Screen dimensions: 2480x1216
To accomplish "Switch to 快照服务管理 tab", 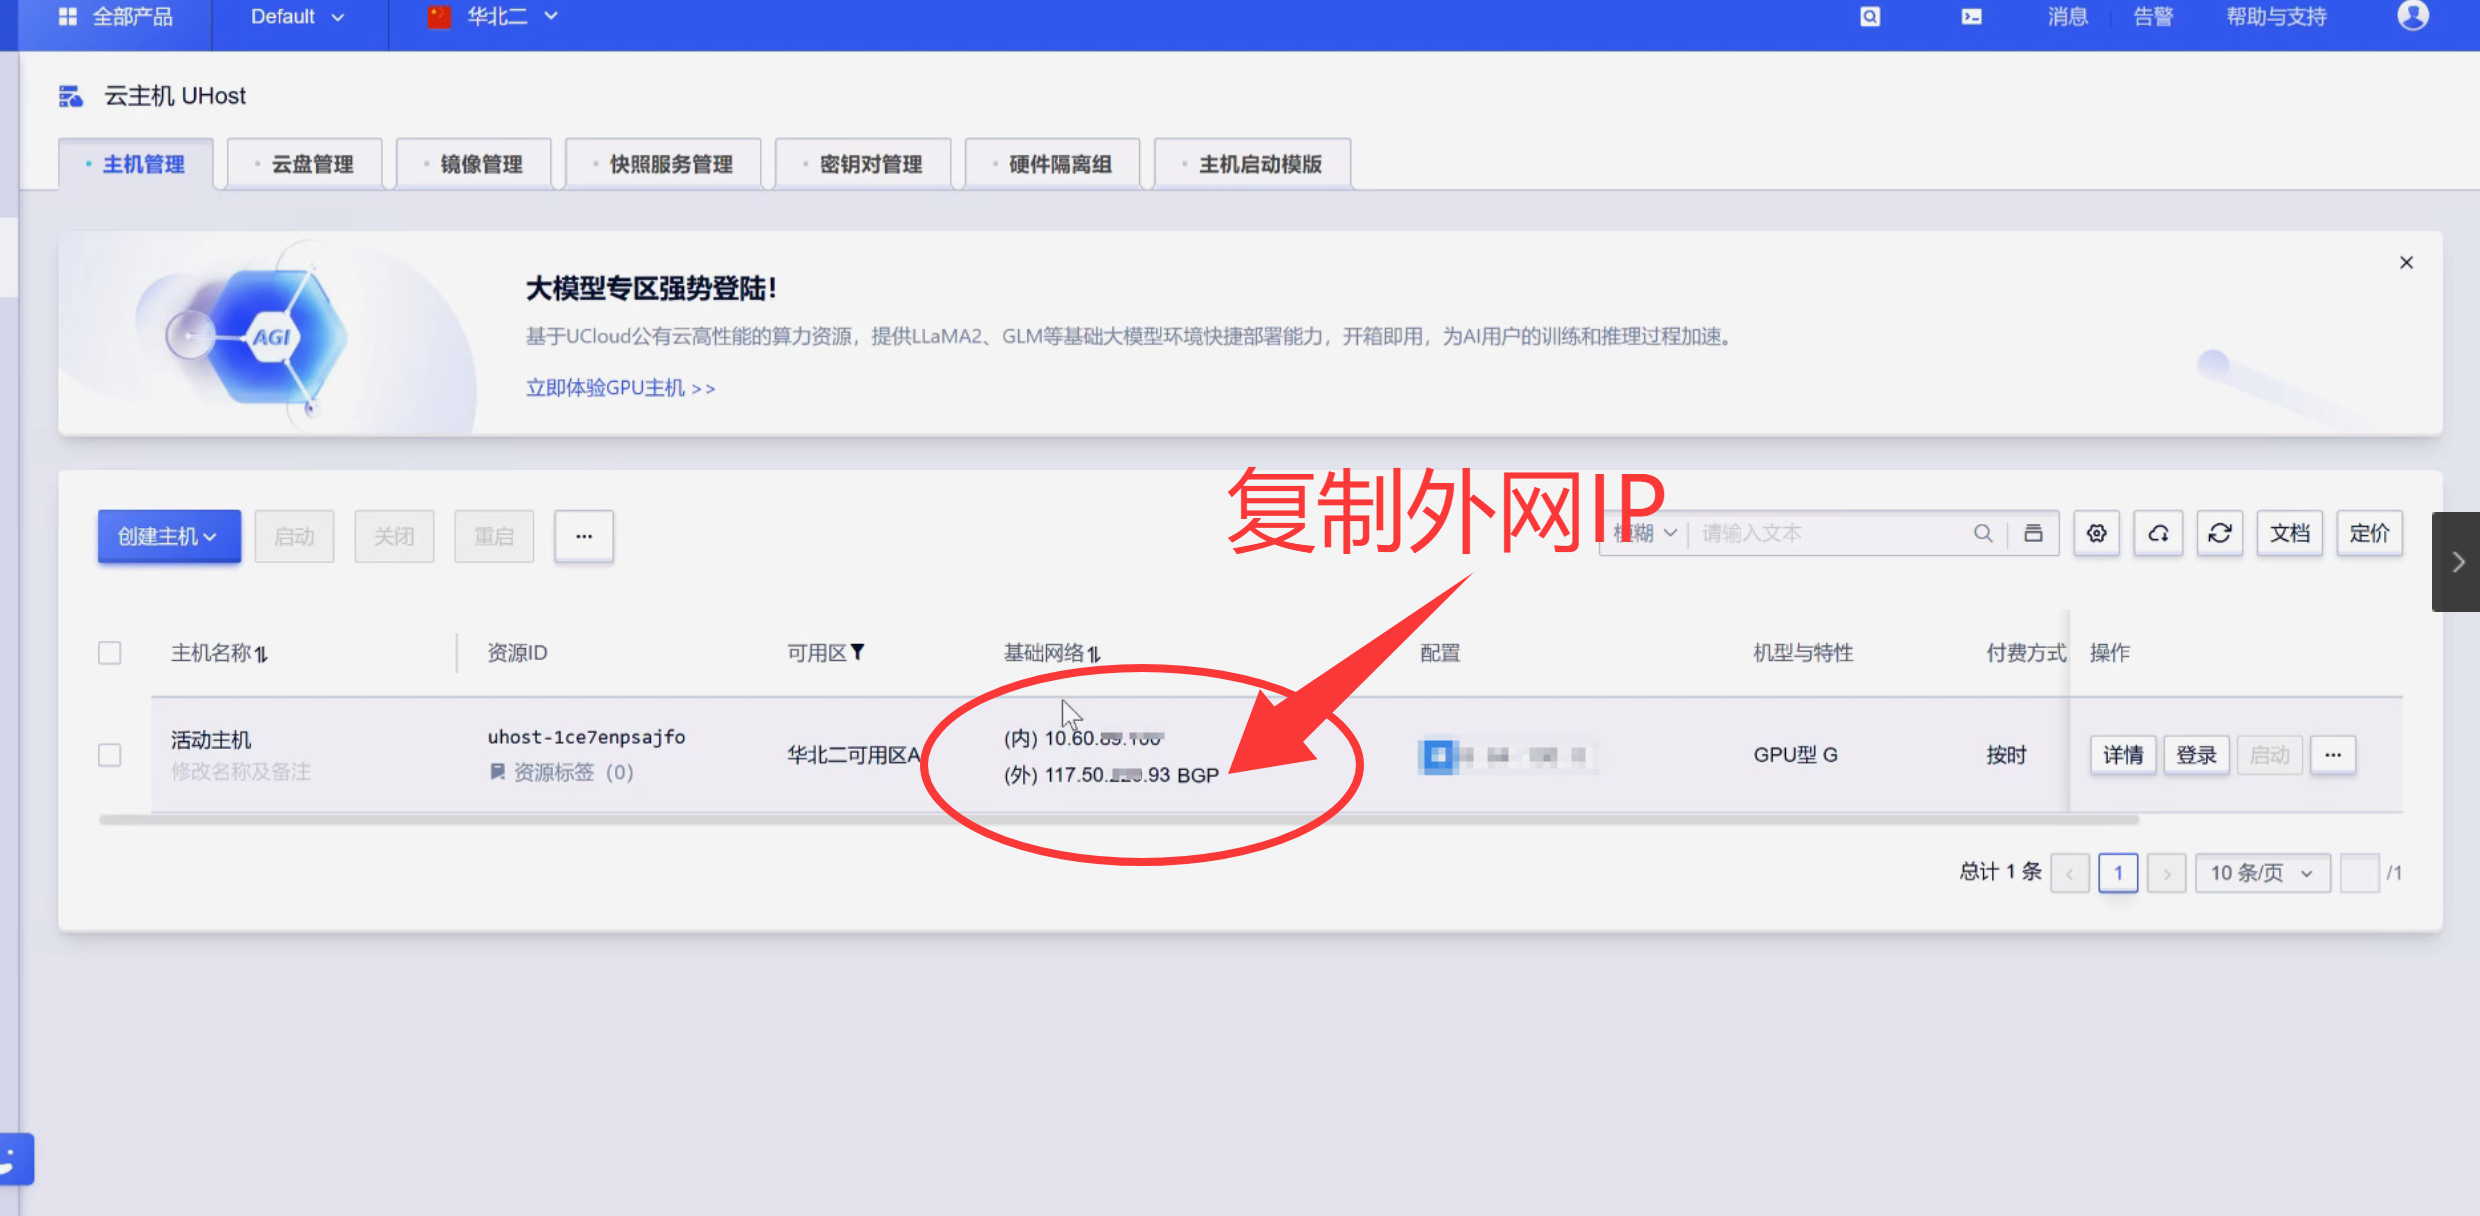I will pos(663,164).
